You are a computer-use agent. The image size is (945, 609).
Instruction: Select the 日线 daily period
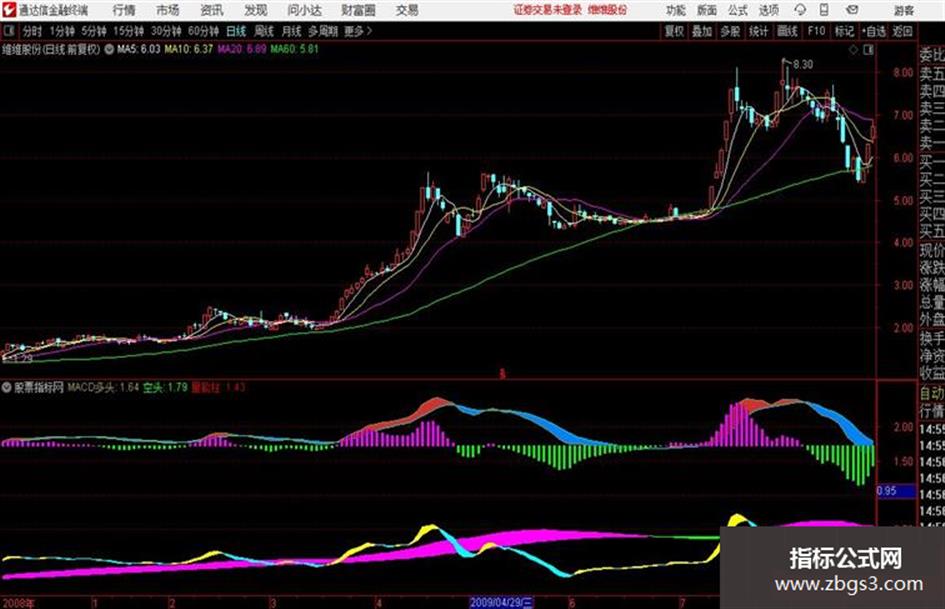(x=236, y=31)
